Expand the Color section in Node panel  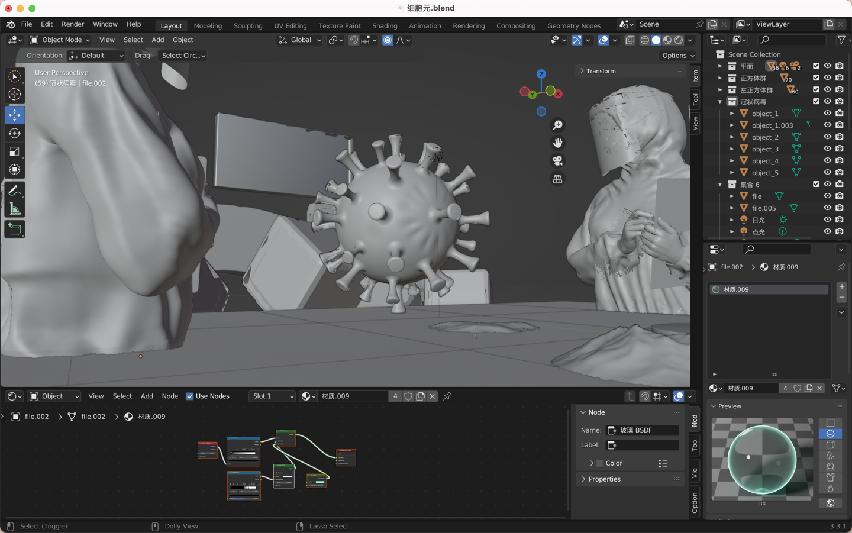click(x=591, y=463)
